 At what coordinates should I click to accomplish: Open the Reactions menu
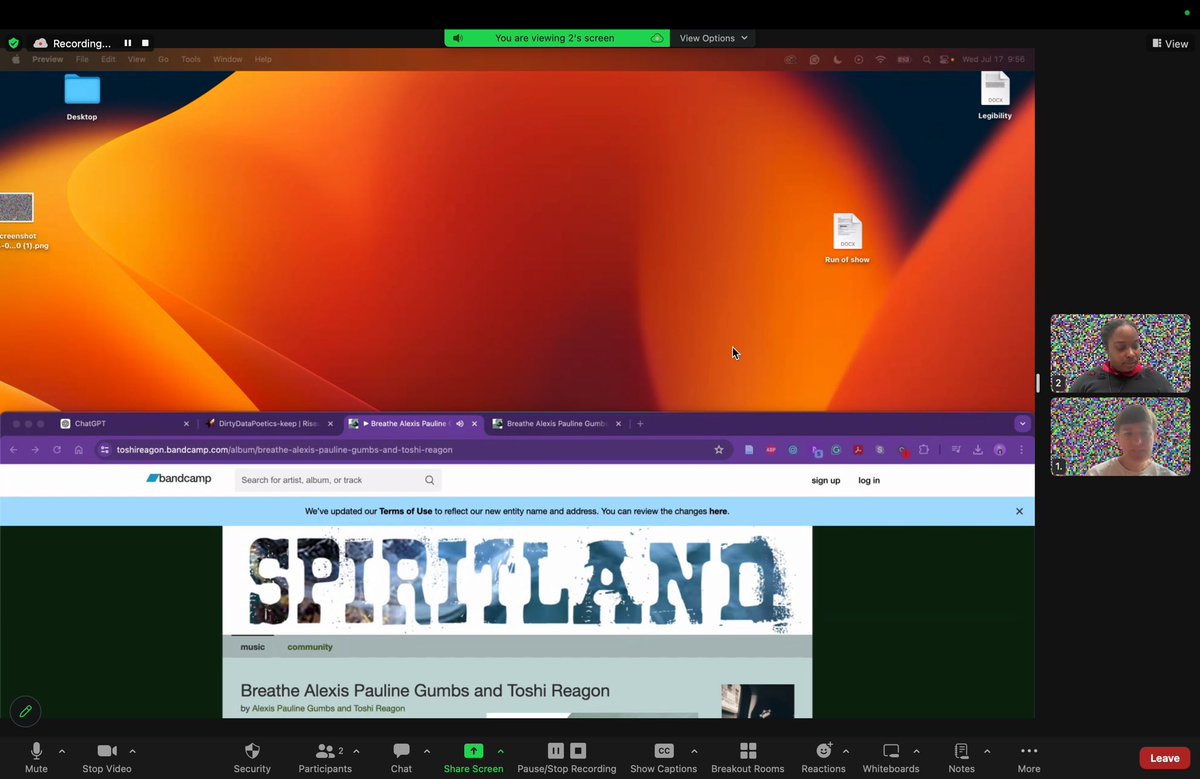pyautogui.click(x=823, y=757)
